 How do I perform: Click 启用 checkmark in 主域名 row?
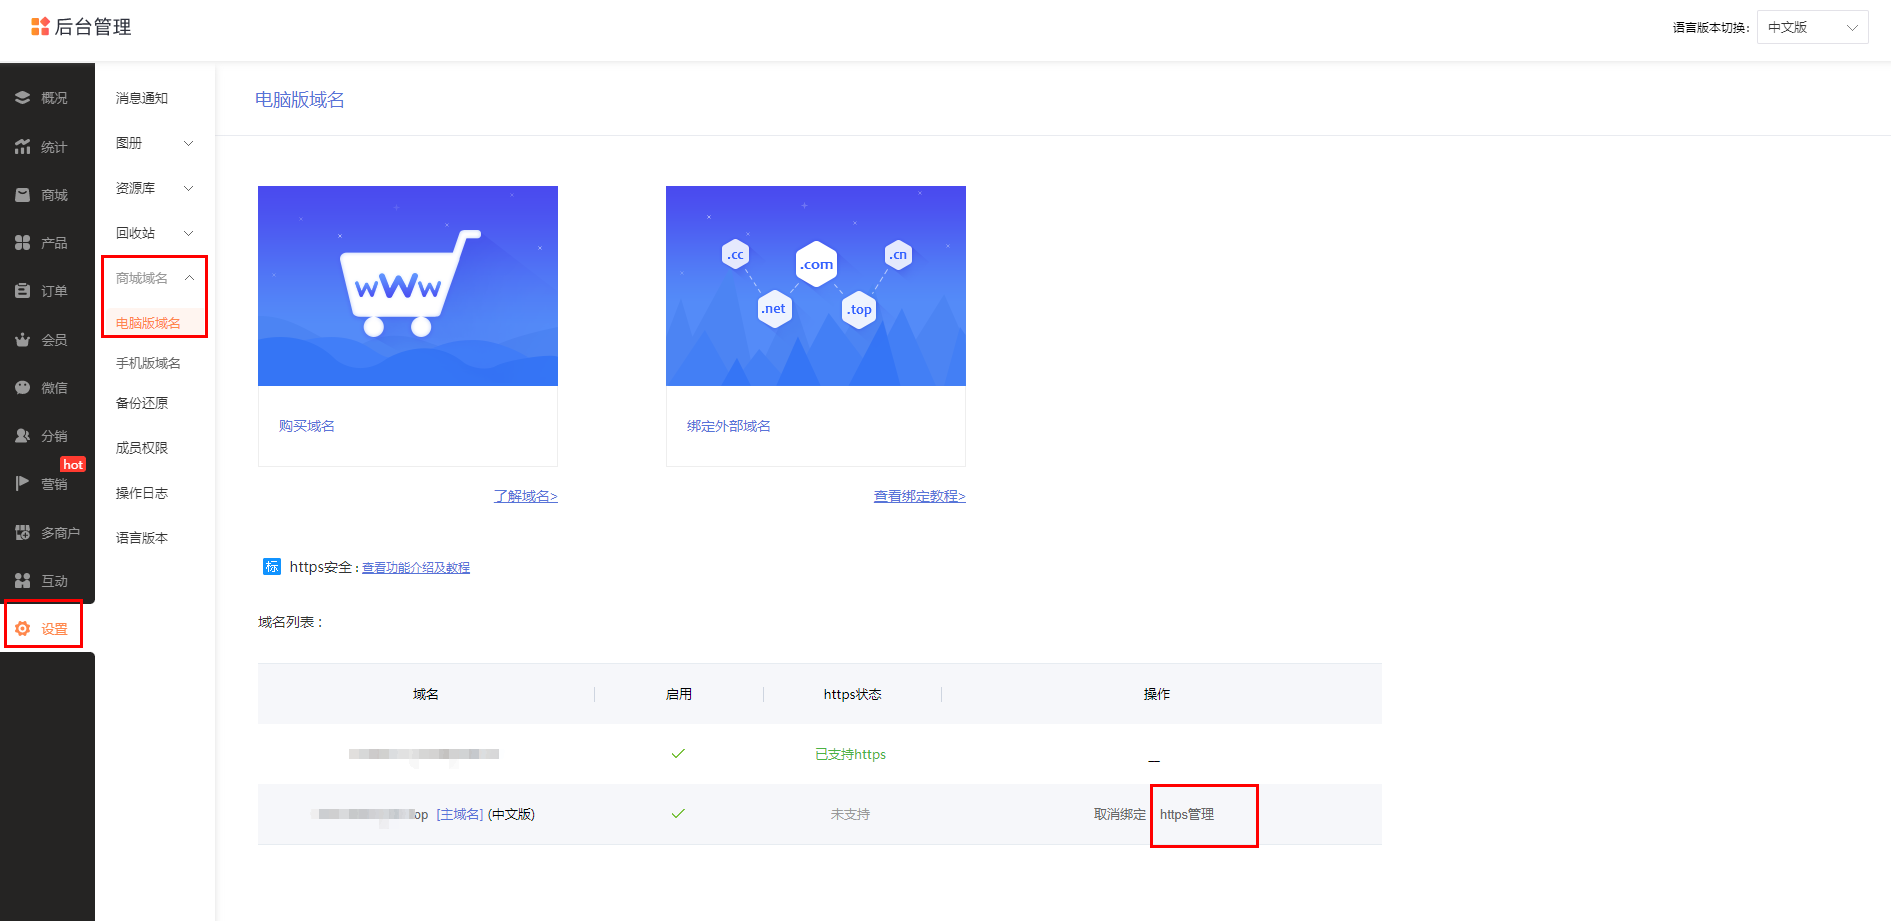pyautogui.click(x=678, y=814)
